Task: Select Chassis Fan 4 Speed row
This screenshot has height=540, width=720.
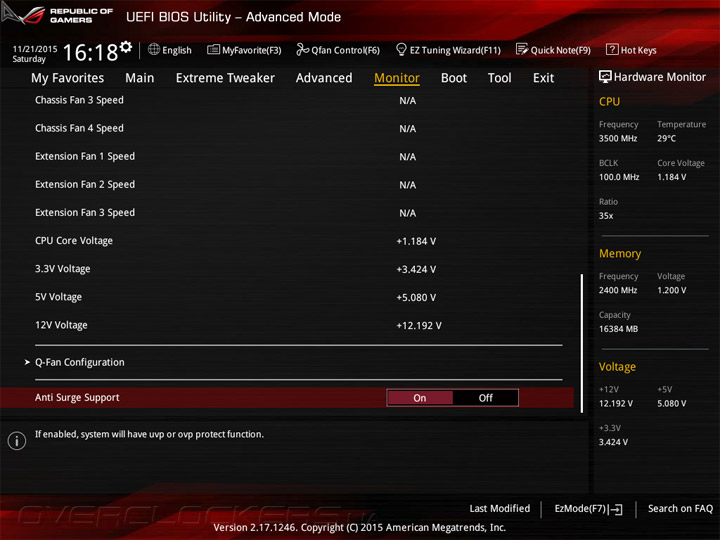Action: pyautogui.click(x=287, y=128)
